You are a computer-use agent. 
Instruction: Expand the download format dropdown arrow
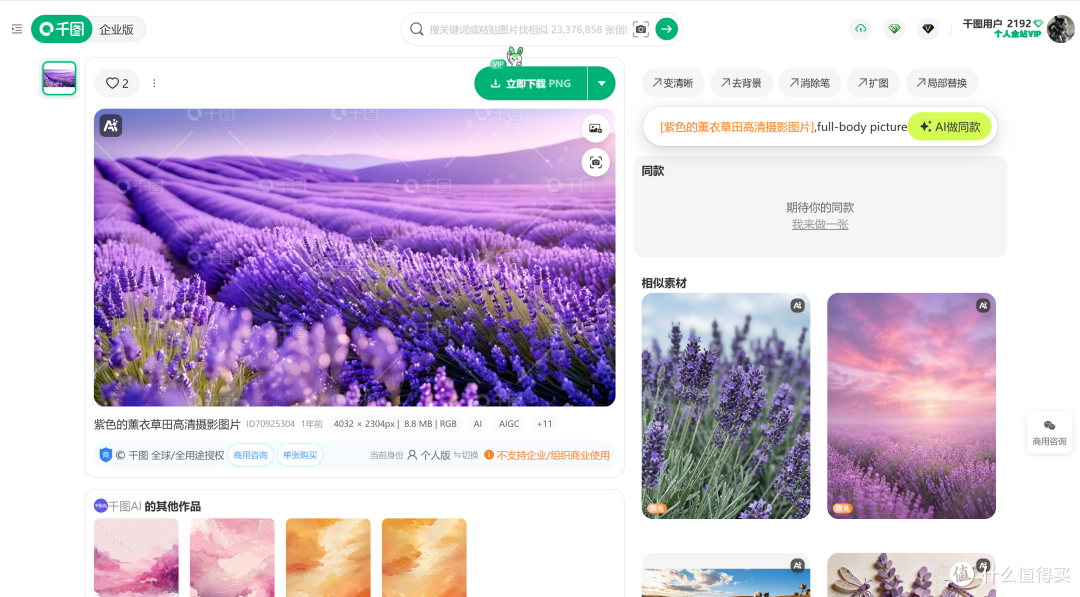(601, 83)
